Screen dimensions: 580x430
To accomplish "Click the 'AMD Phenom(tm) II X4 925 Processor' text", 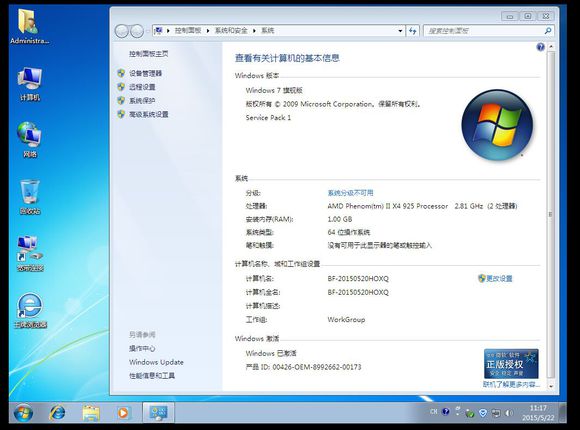I will click(387, 206).
